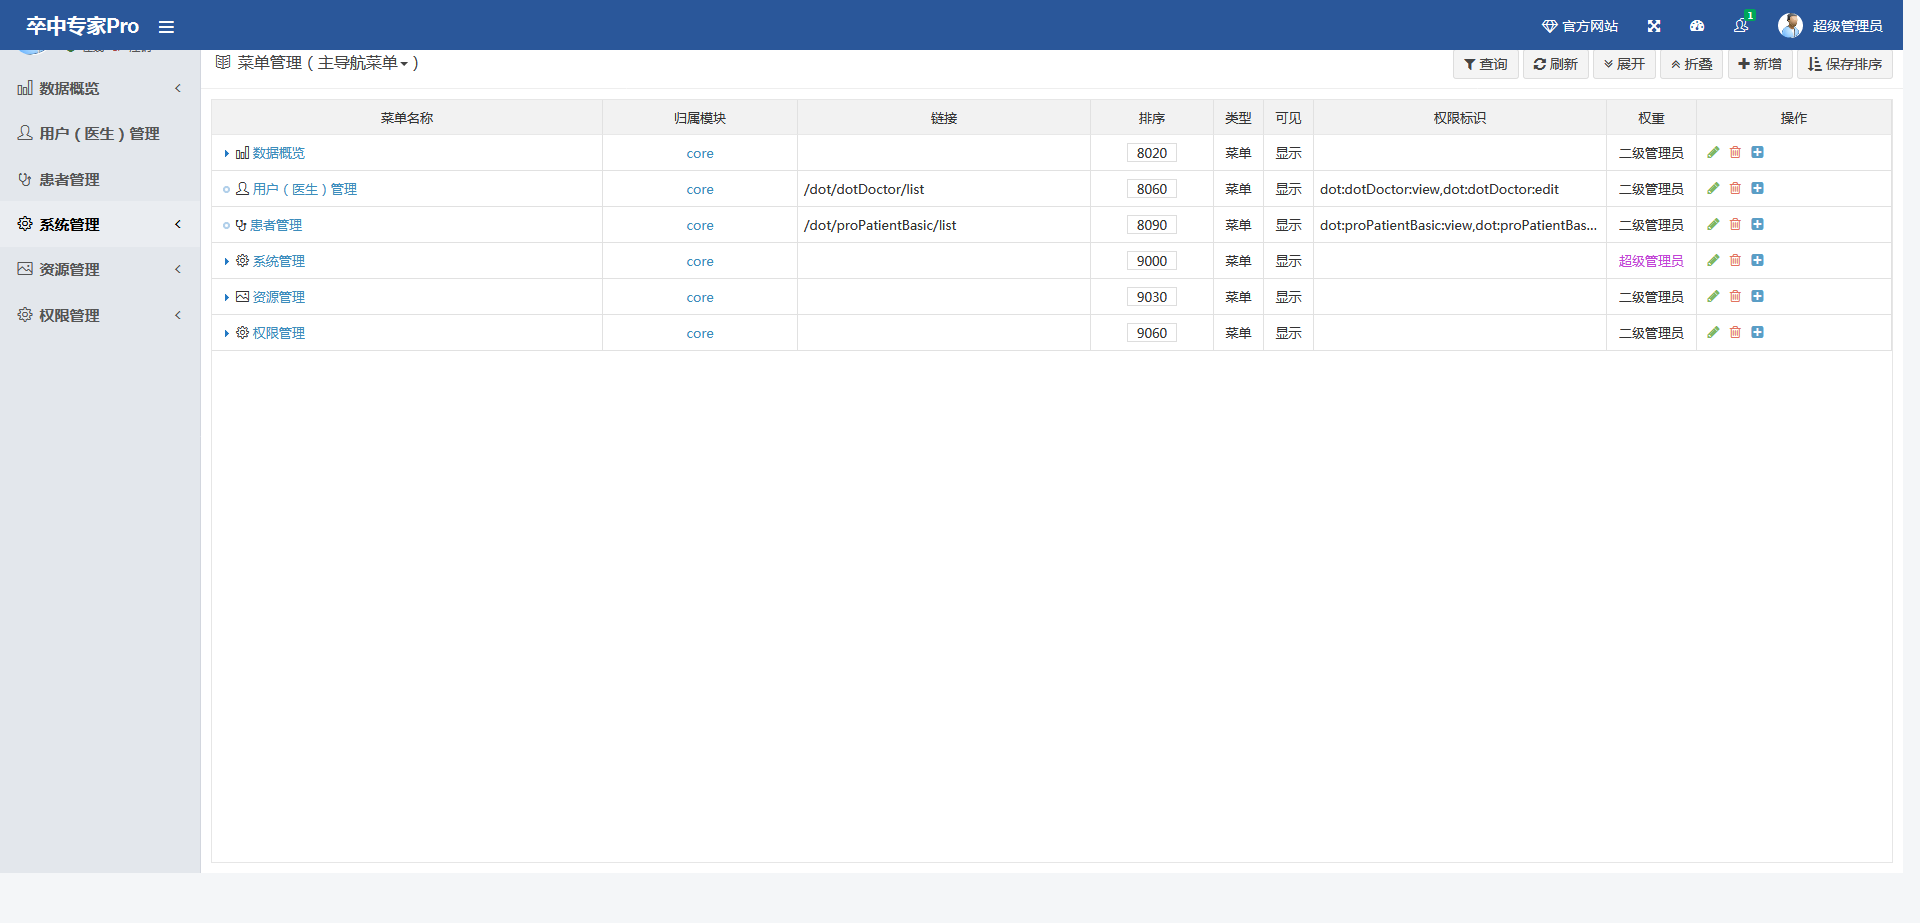The width and height of the screenshot is (1920, 923).
Task: Toggle the sidebar hamburger menu icon
Action: [x=166, y=27]
